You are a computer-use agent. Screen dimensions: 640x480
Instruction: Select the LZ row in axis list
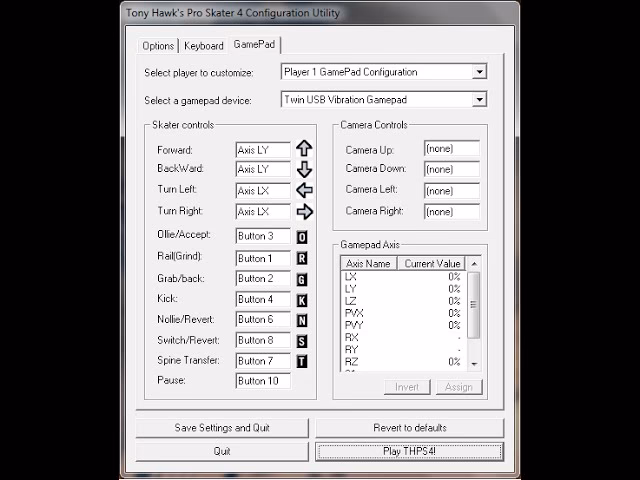tap(403, 301)
